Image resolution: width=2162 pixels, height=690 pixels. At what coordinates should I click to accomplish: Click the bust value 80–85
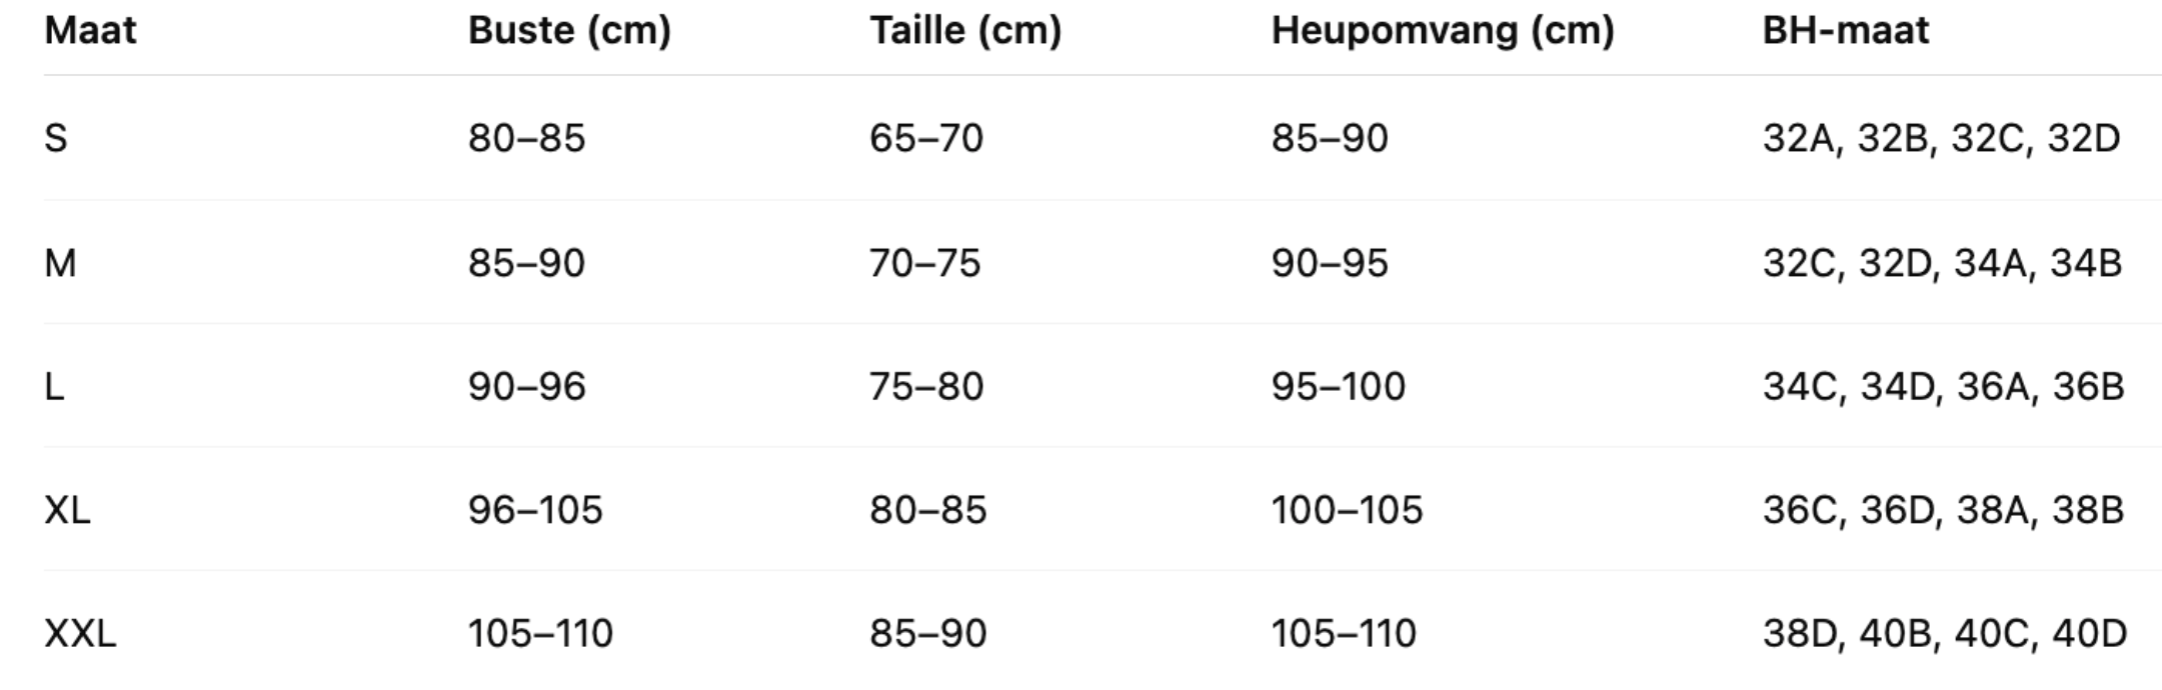coord(526,138)
